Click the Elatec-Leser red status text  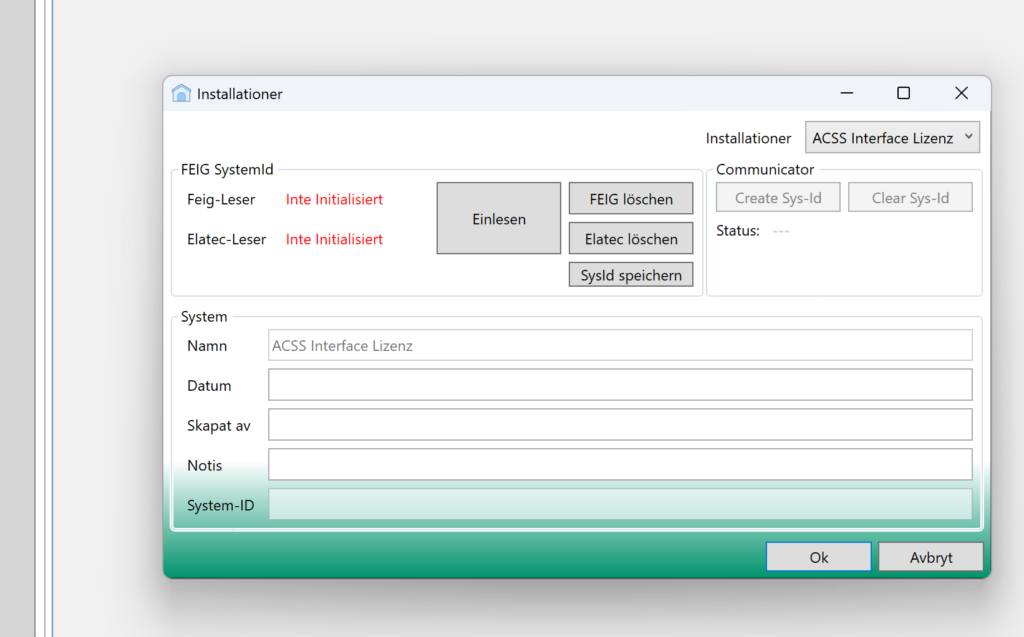(334, 239)
